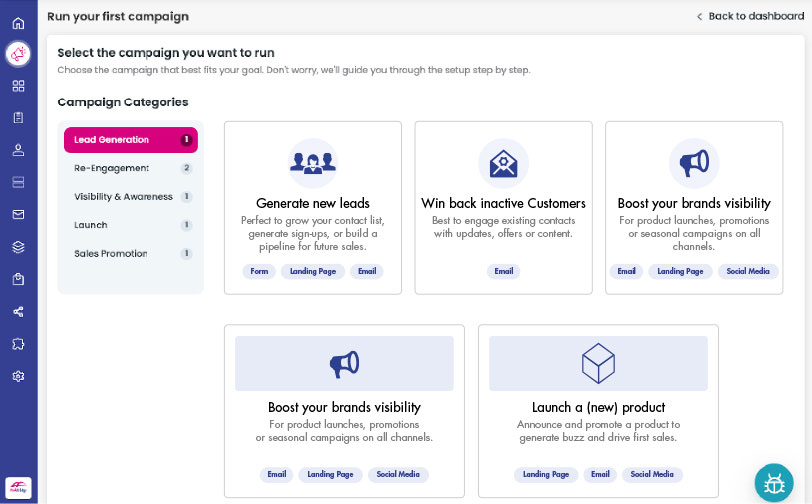Click the count badge 2 on Re-Engagement
Image resolution: width=812 pixels, height=504 pixels.
click(186, 168)
